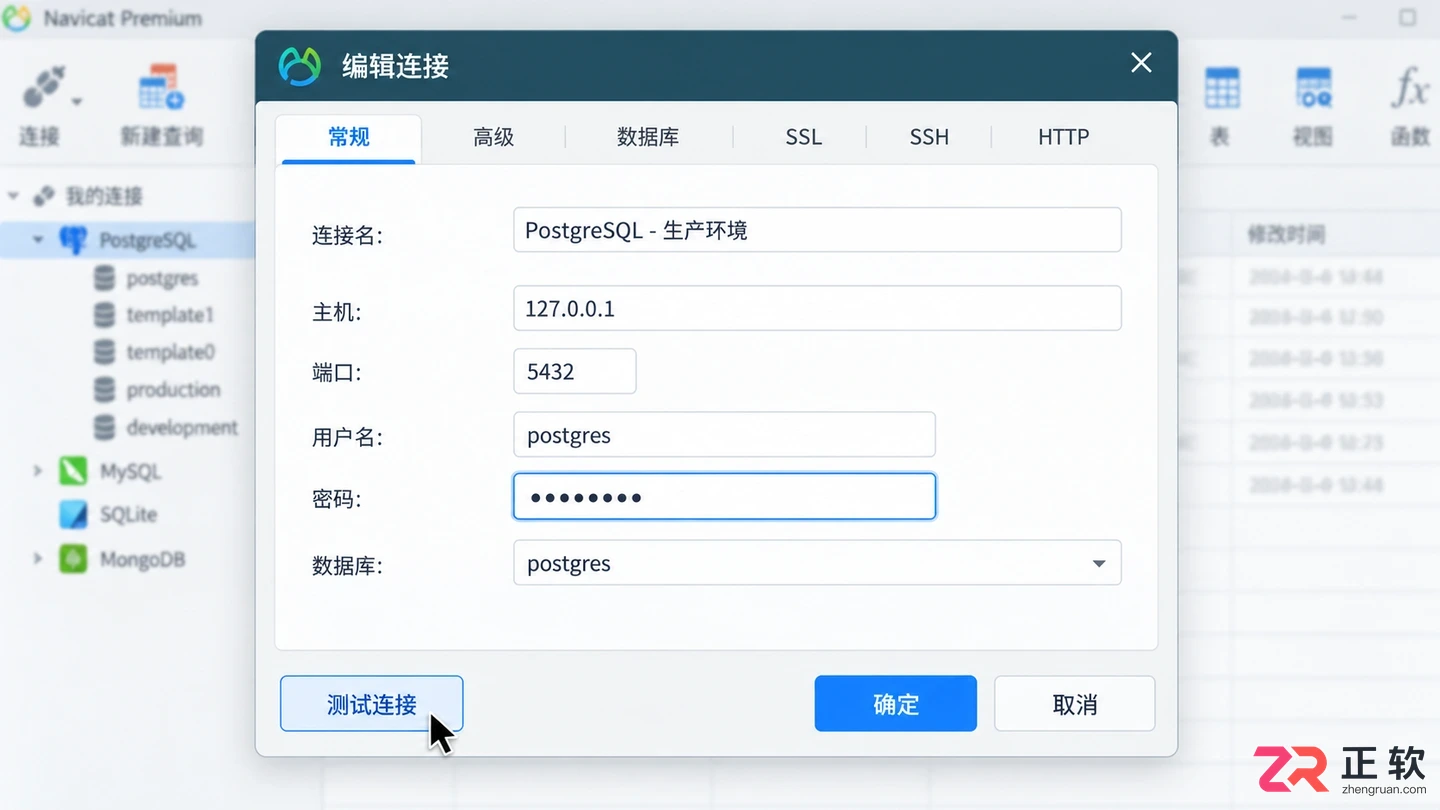Click the SQLite connection icon
Screen dimensions: 1440x810
coord(73,514)
